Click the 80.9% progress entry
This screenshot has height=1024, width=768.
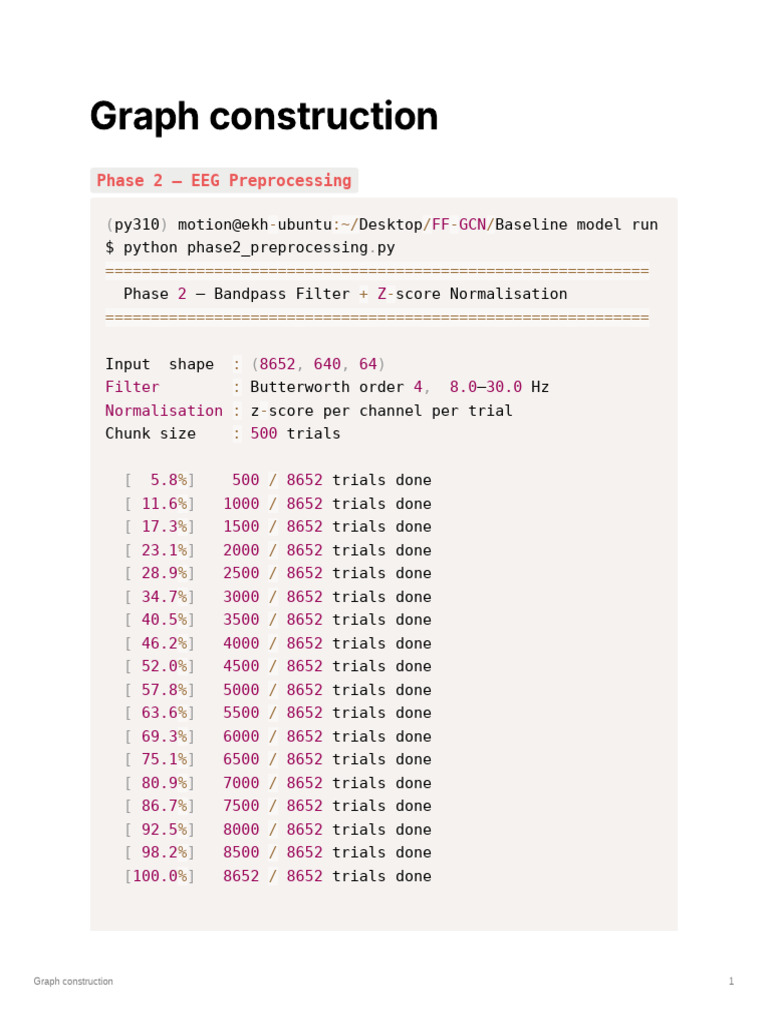pyautogui.click(x=159, y=782)
